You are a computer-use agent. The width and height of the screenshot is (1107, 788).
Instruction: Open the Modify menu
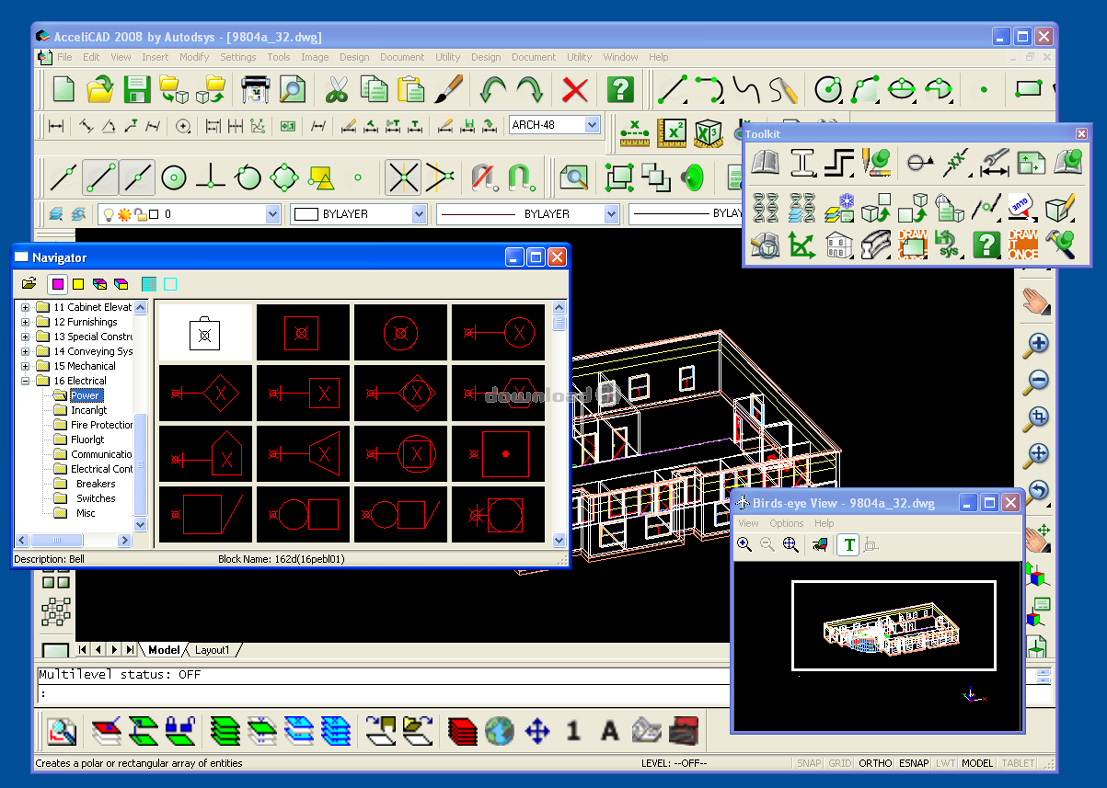pos(193,57)
